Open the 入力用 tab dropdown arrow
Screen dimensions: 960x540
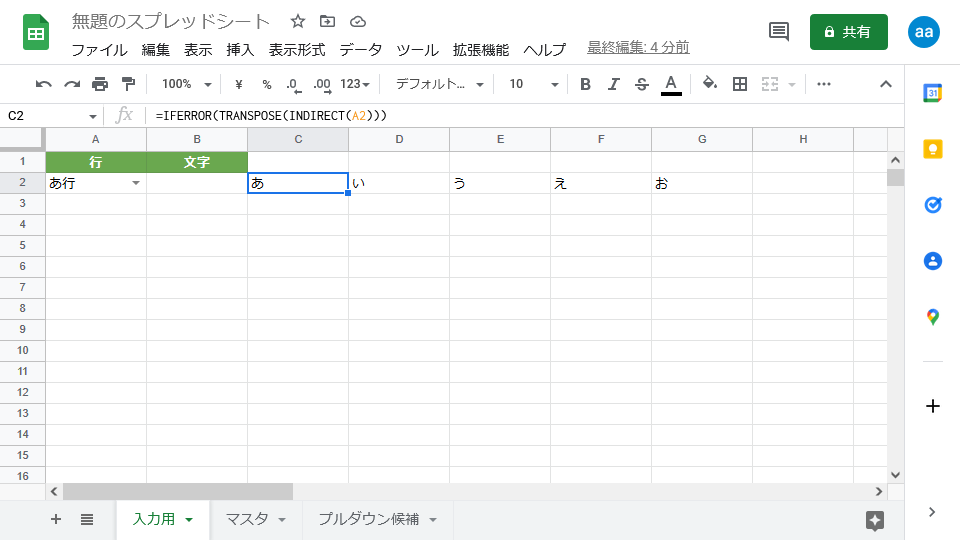pos(189,520)
